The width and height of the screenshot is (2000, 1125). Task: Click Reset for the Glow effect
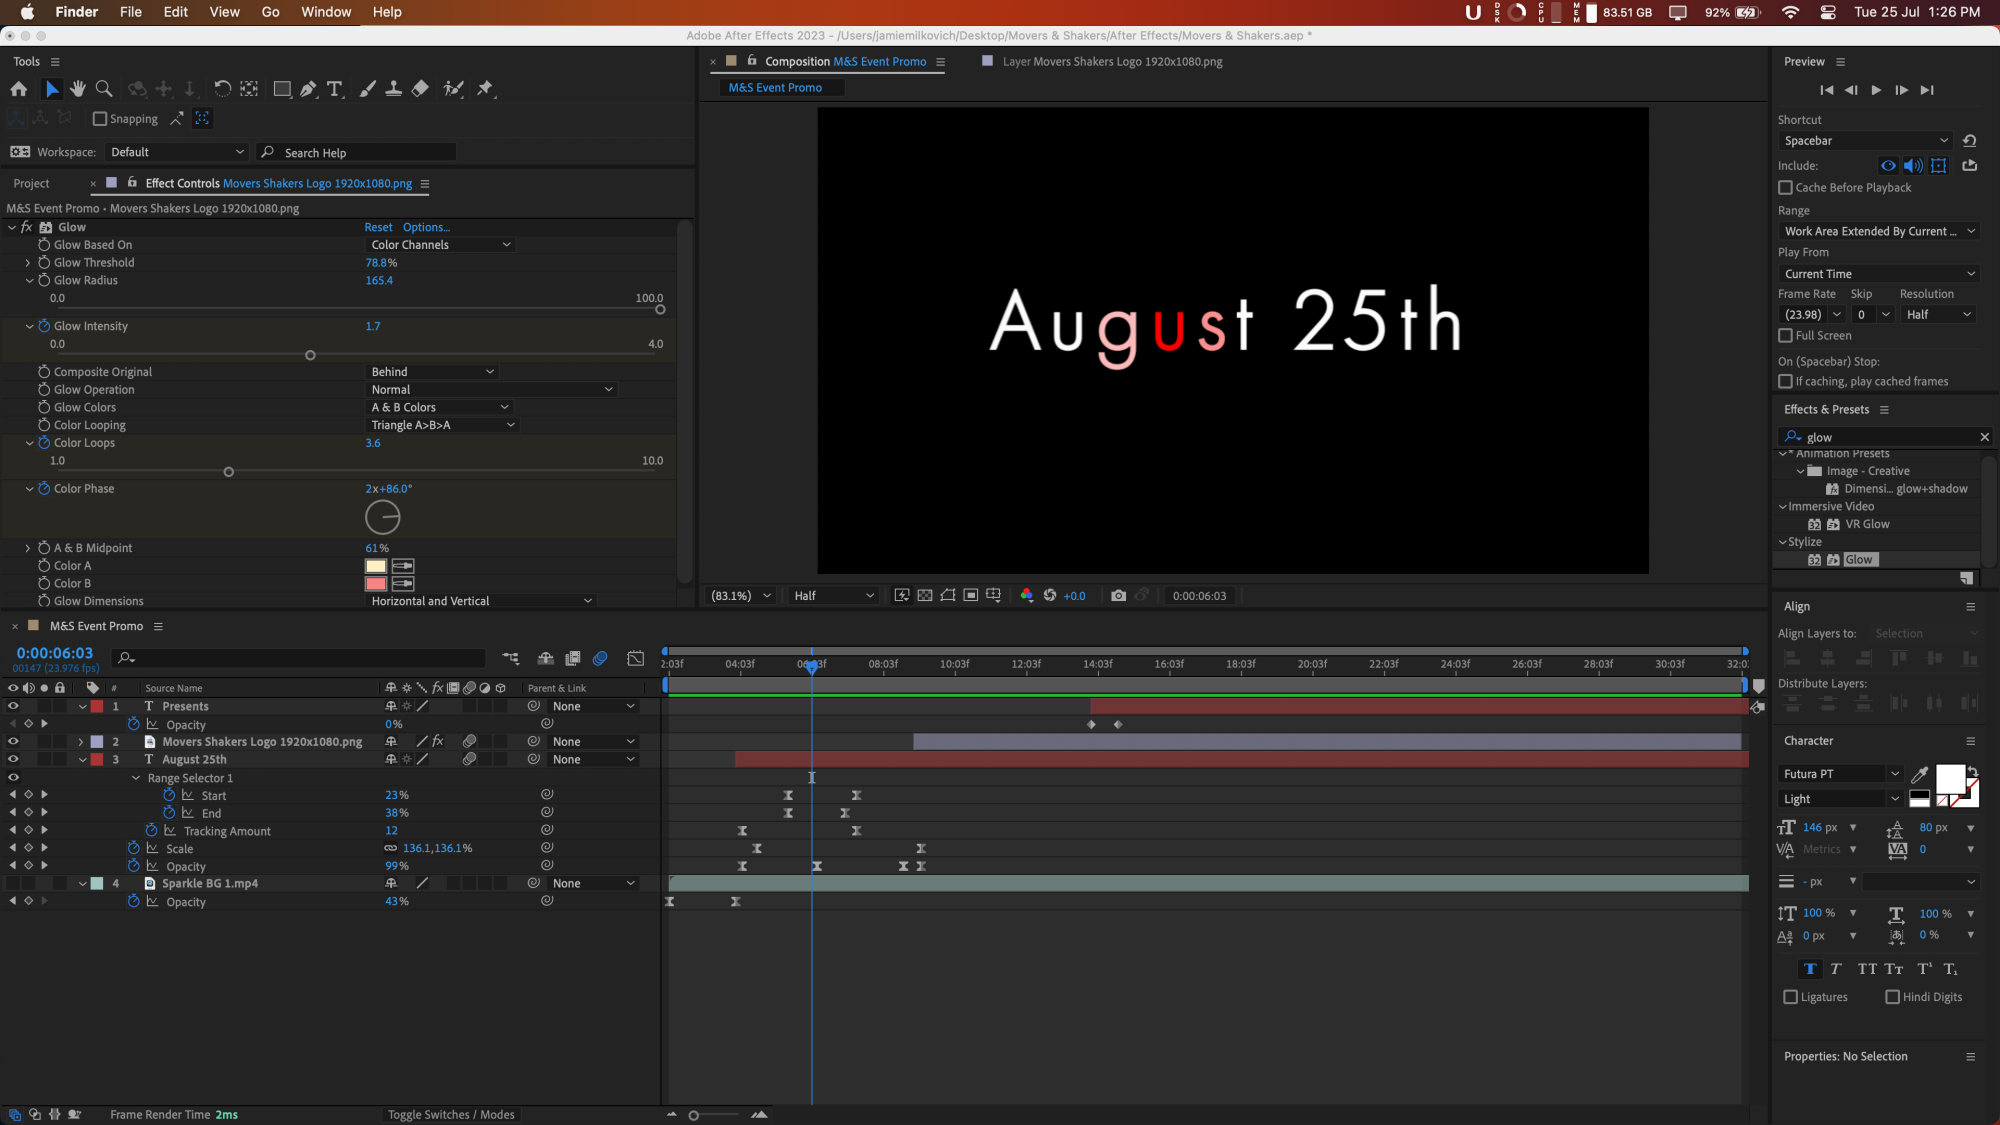point(378,227)
